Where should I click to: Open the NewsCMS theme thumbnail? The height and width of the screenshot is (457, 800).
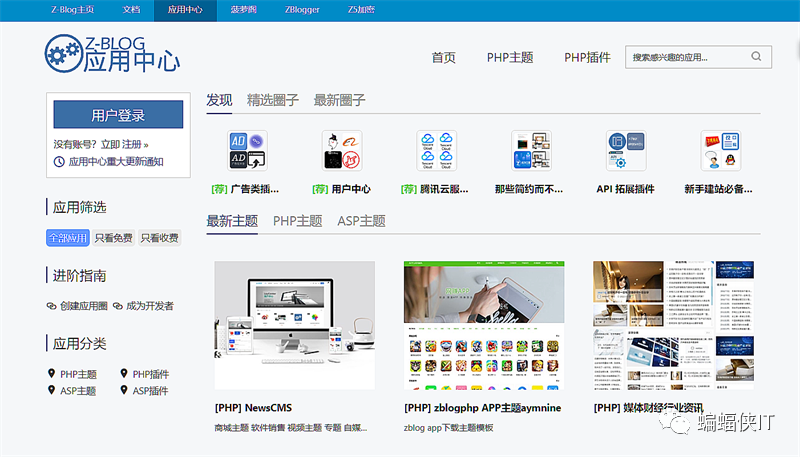[x=295, y=325]
